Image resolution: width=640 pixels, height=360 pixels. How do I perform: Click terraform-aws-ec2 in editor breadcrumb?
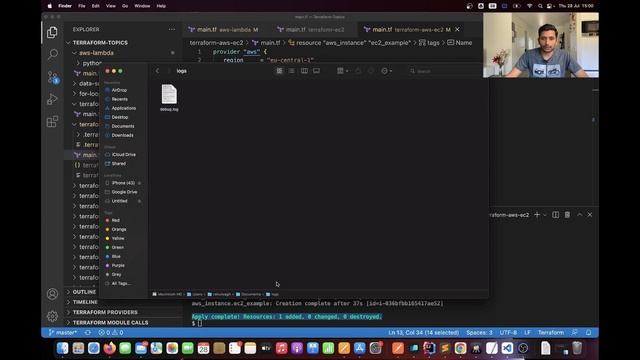click(216, 42)
